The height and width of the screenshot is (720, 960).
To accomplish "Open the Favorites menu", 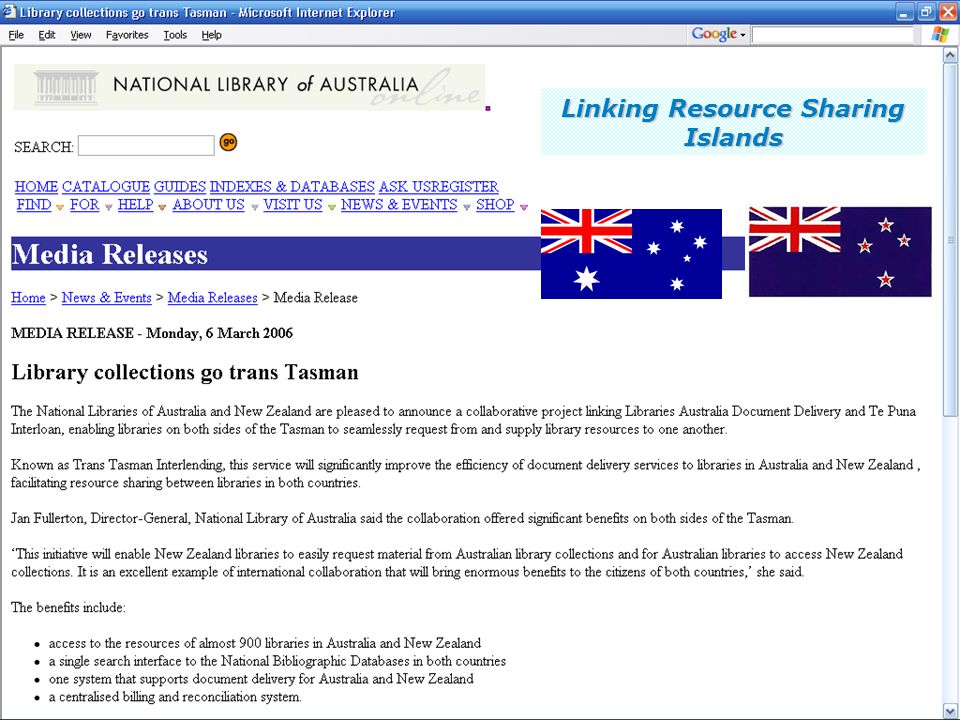I will pos(127,35).
